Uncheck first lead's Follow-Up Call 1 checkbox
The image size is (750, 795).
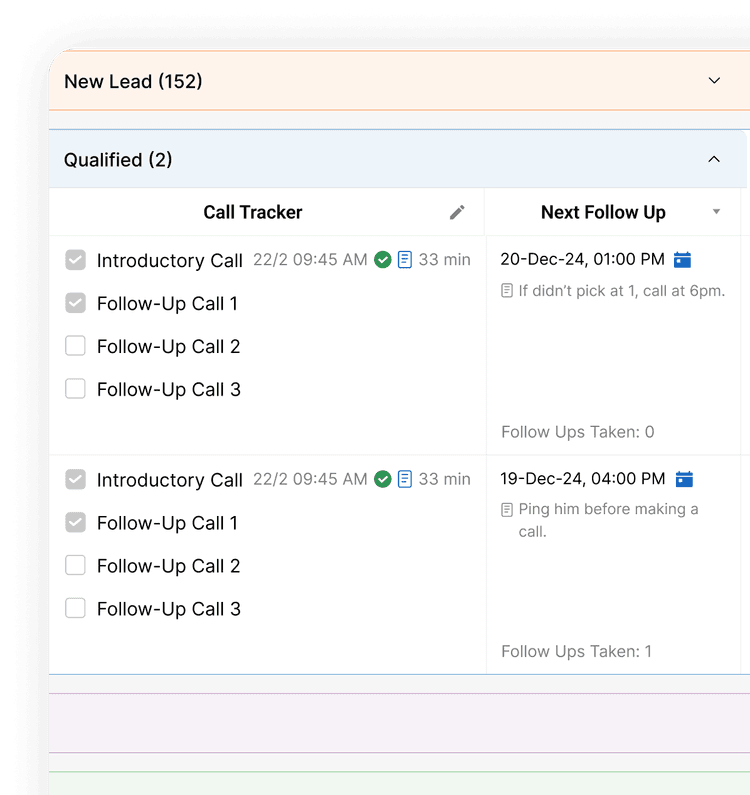[75, 303]
